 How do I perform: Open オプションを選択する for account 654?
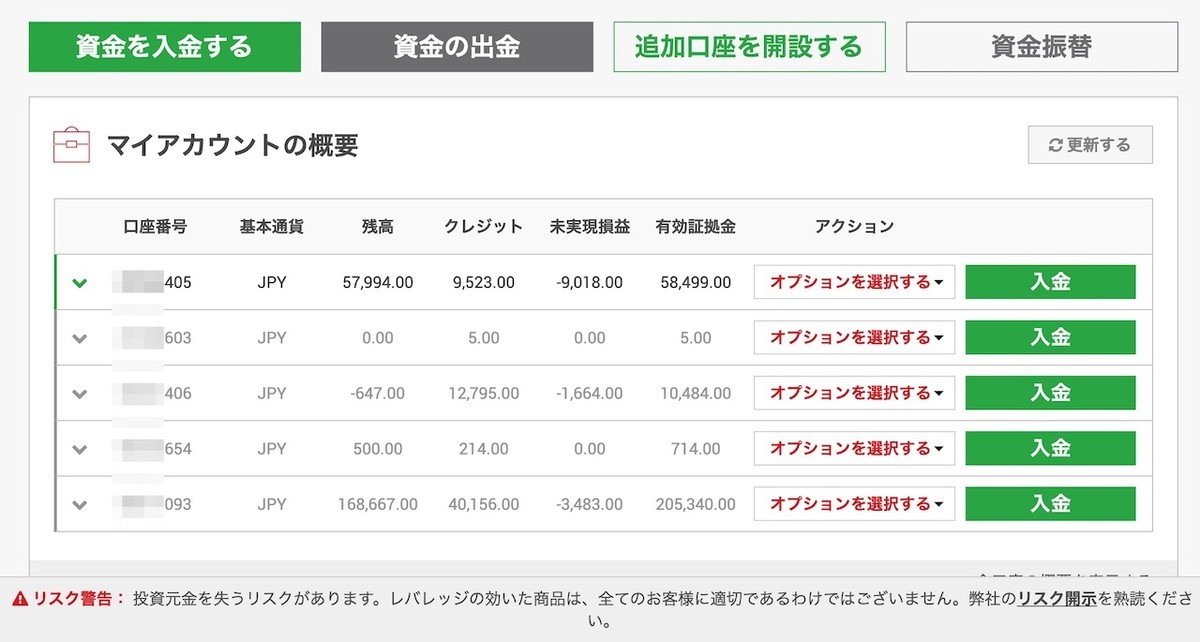point(855,448)
